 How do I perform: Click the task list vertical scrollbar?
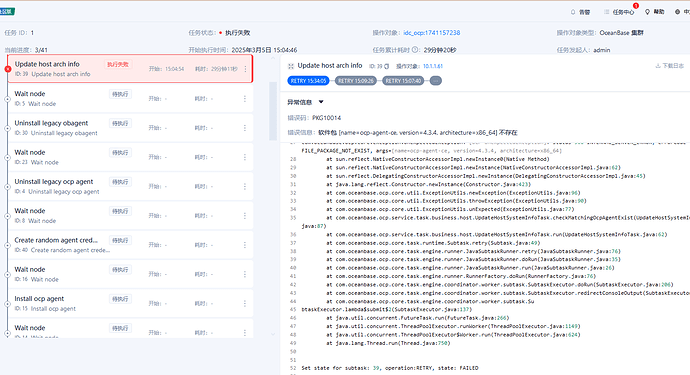(273, 111)
